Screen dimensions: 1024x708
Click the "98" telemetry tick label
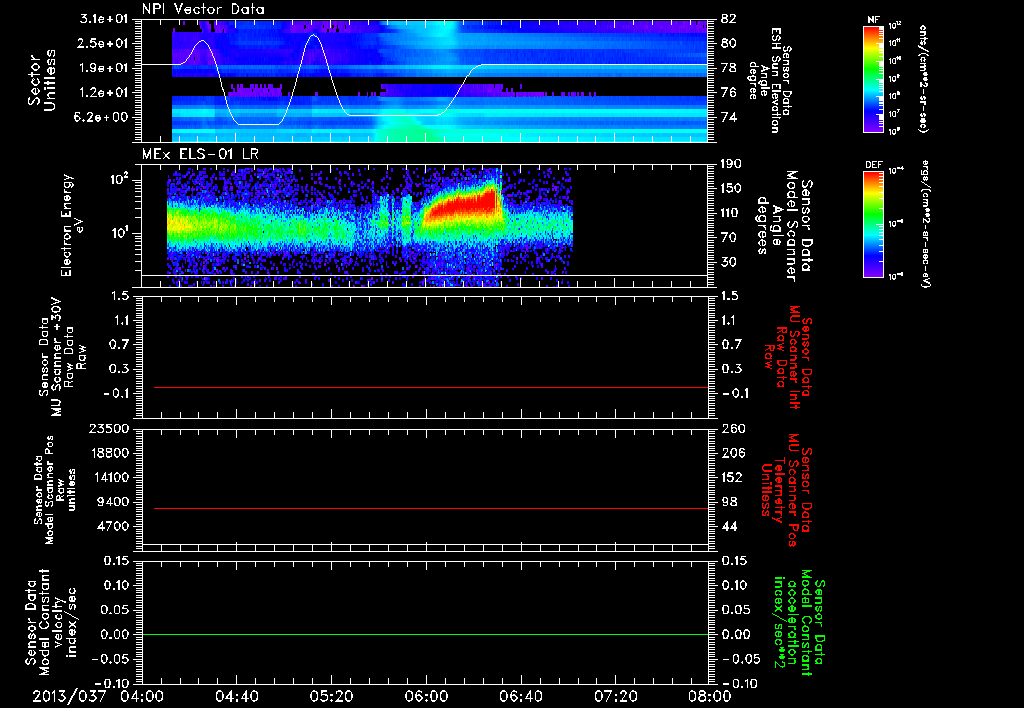tap(728, 502)
